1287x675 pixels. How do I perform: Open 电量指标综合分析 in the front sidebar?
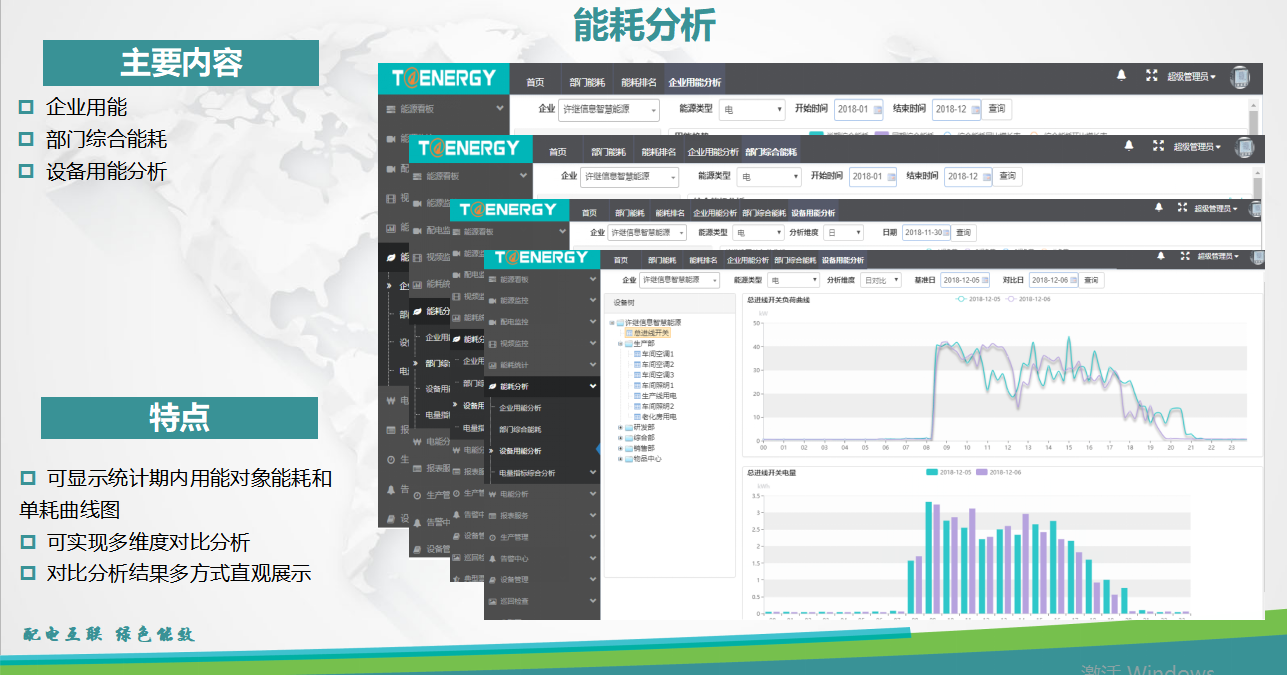[x=527, y=473]
